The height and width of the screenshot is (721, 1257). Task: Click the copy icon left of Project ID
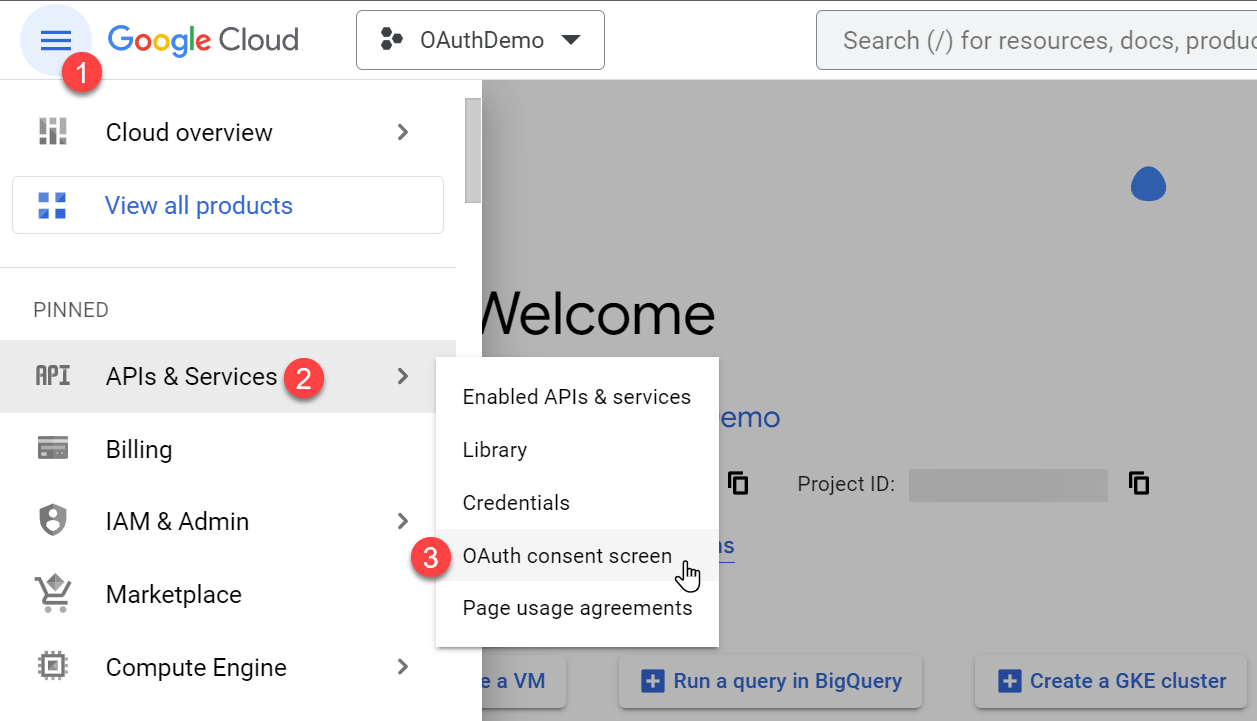pyautogui.click(x=738, y=484)
